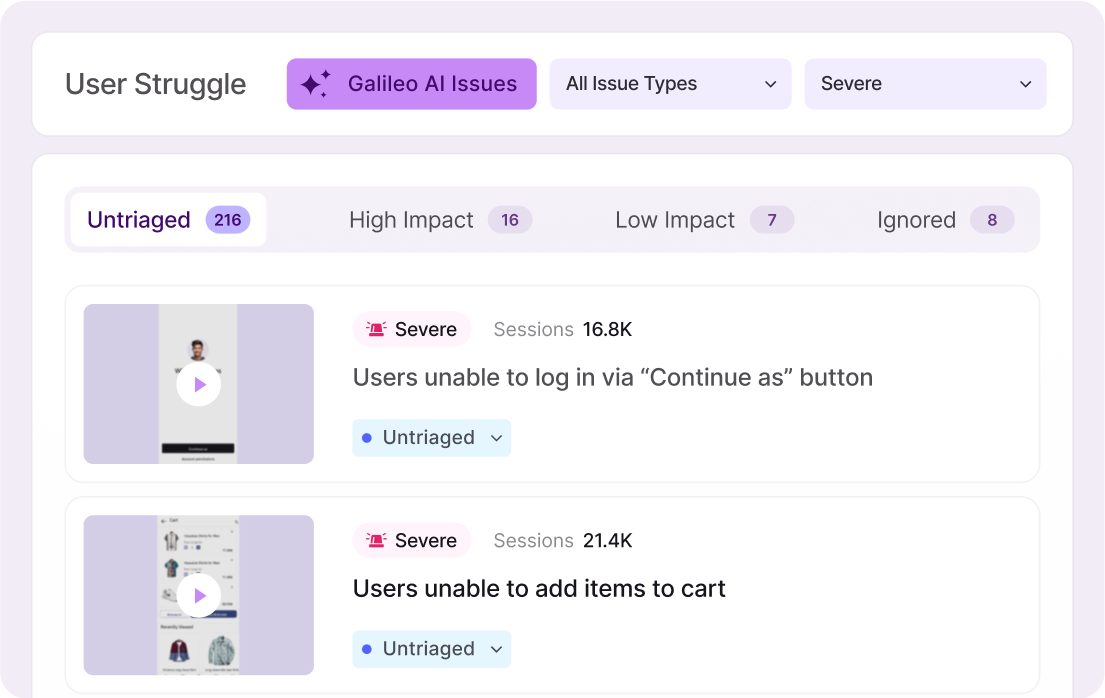
Task: Select the Untriaged tab
Action: 139,220
